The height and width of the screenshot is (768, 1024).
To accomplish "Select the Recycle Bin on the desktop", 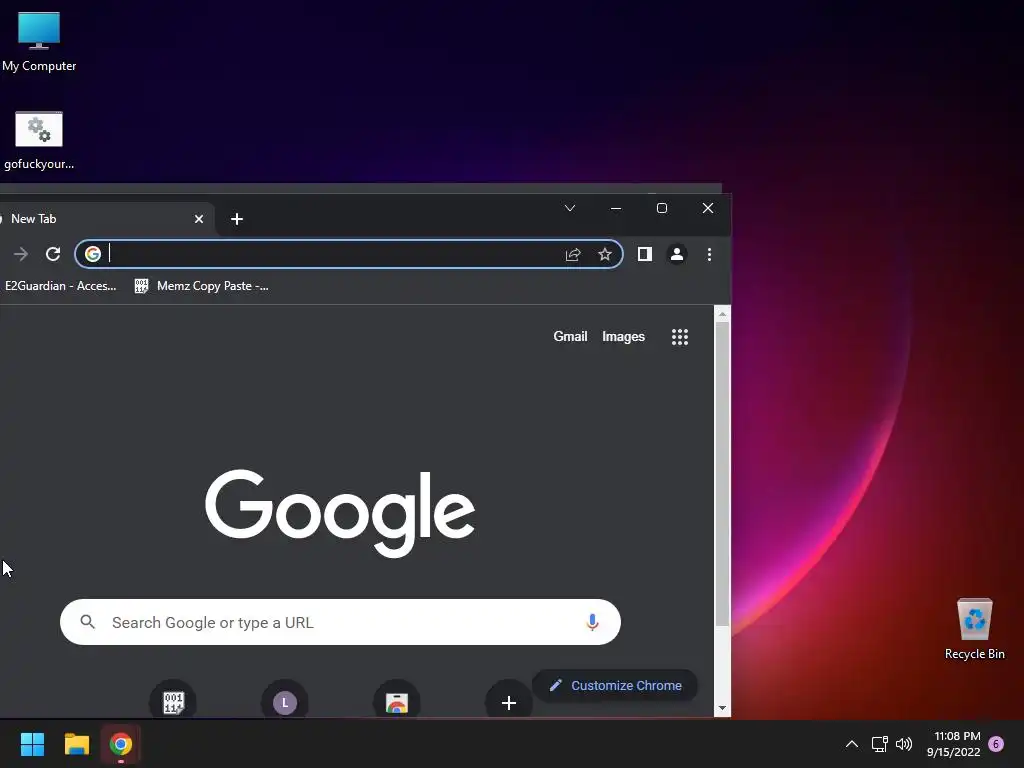I will click(974, 628).
